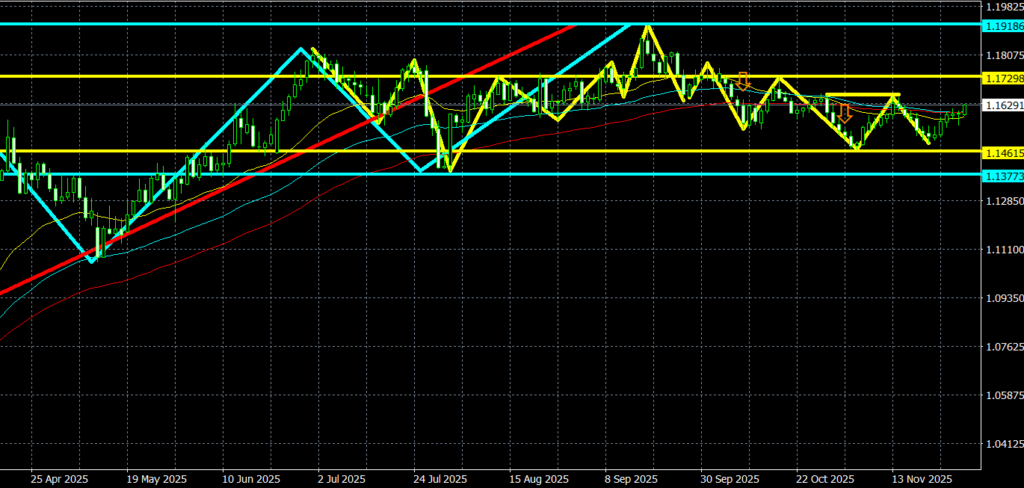Click the 8 Sep 2025 date label
Screen dimensions: 1024x488
coord(630,478)
